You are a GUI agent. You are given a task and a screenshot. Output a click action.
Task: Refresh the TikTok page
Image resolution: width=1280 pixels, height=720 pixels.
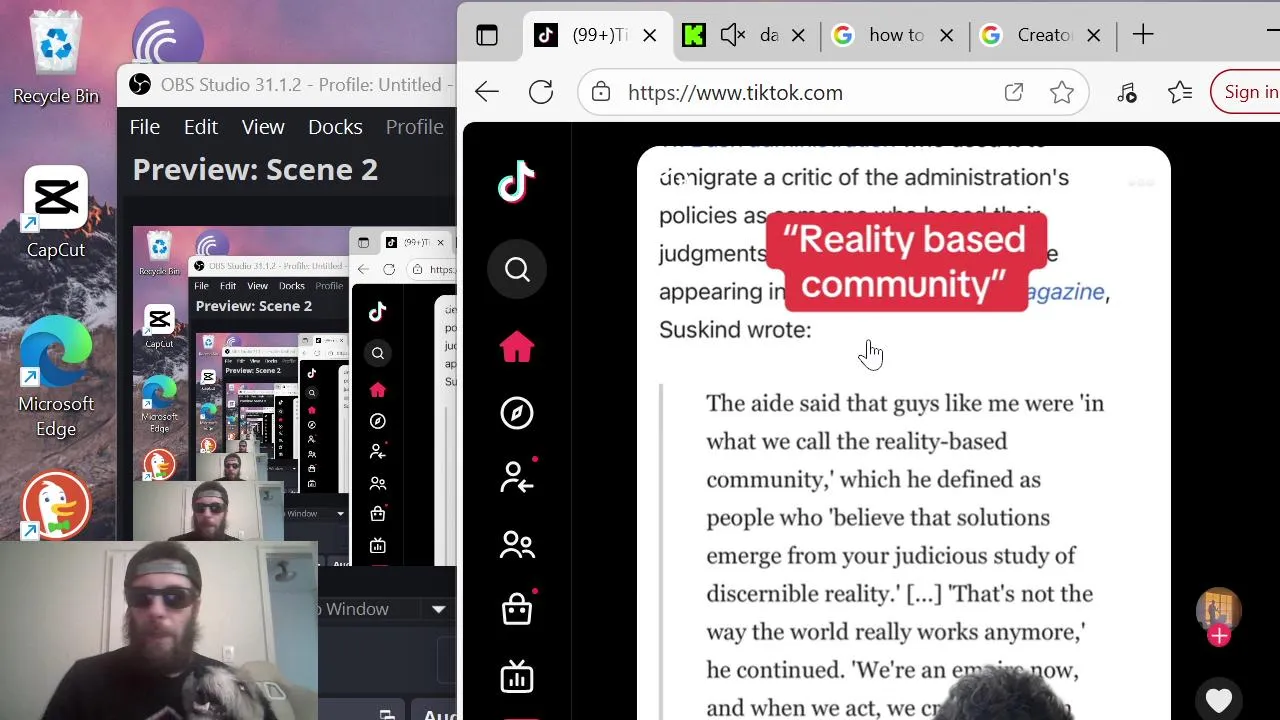(541, 92)
